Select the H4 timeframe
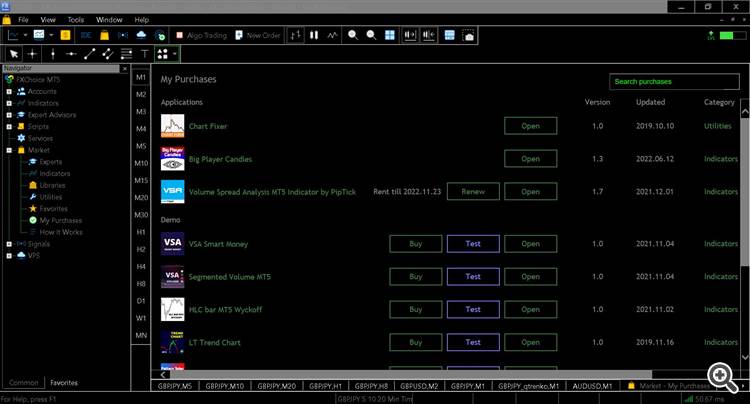750x404 pixels. 141,266
